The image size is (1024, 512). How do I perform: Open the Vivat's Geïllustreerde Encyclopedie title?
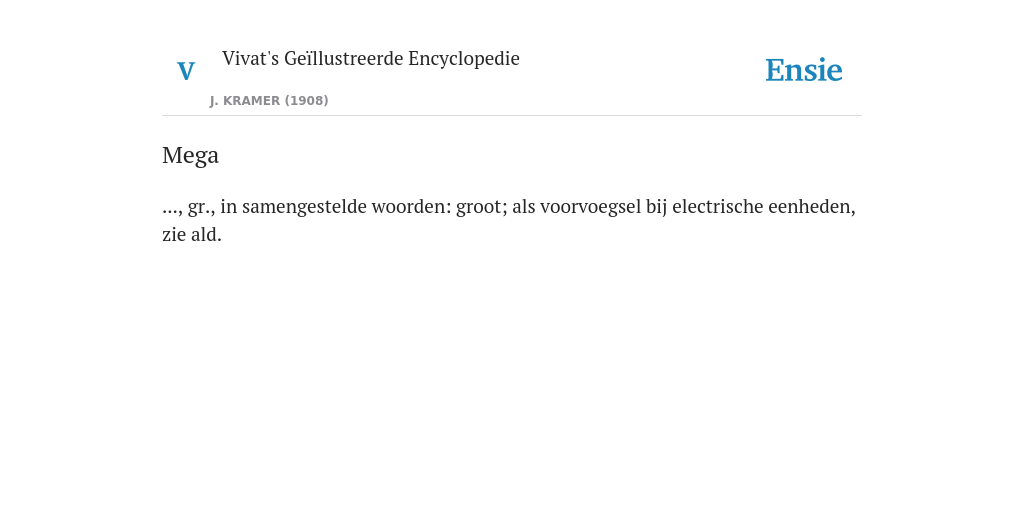point(370,58)
